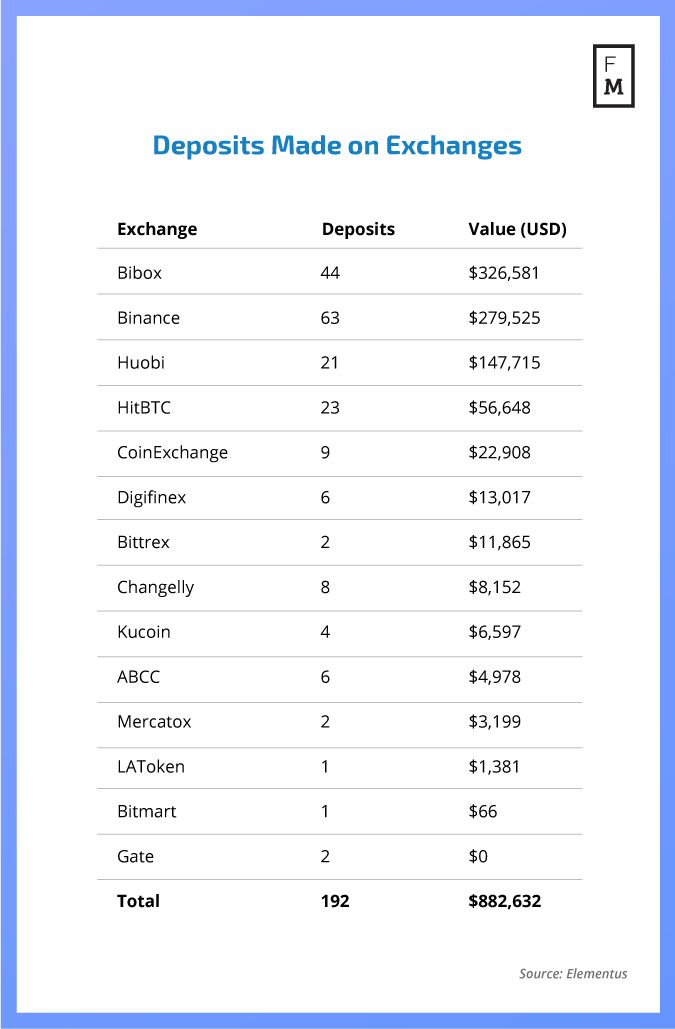
Task: Click the Bitmart value $66
Action: tap(482, 811)
